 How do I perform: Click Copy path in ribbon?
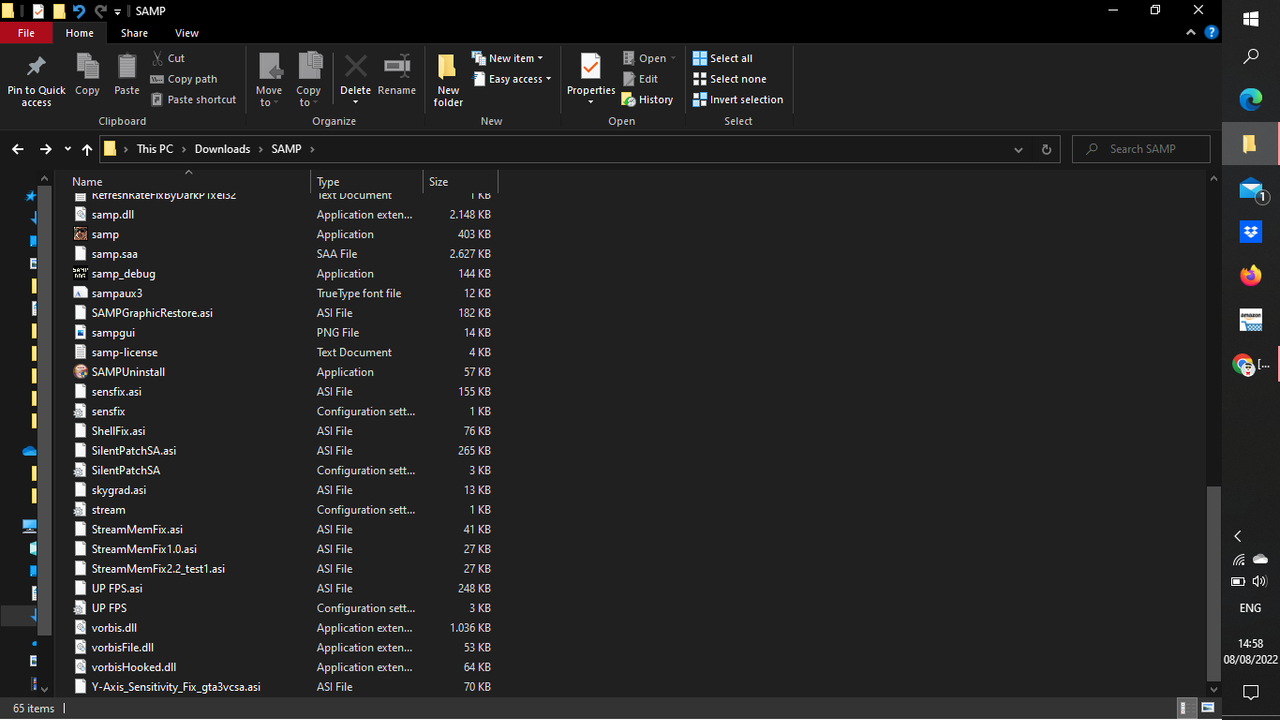tap(184, 79)
